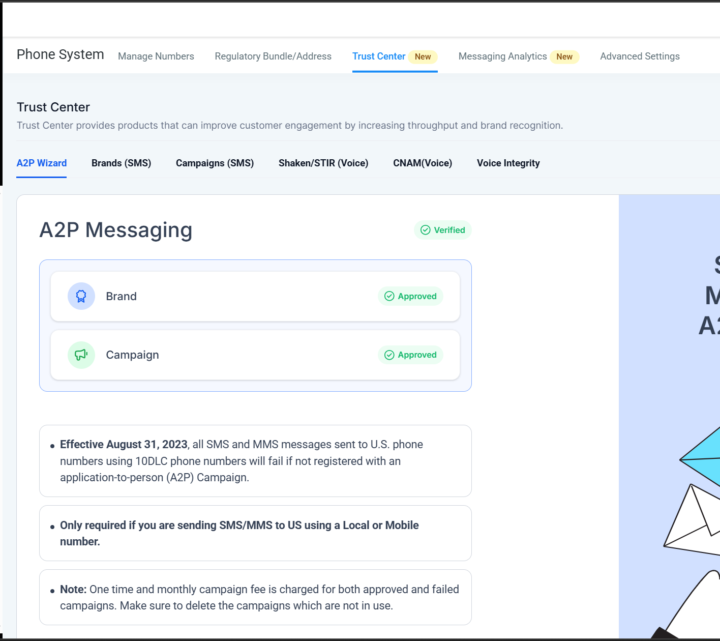
Task: Click the Approved badge on the Campaign row
Action: coord(411,355)
